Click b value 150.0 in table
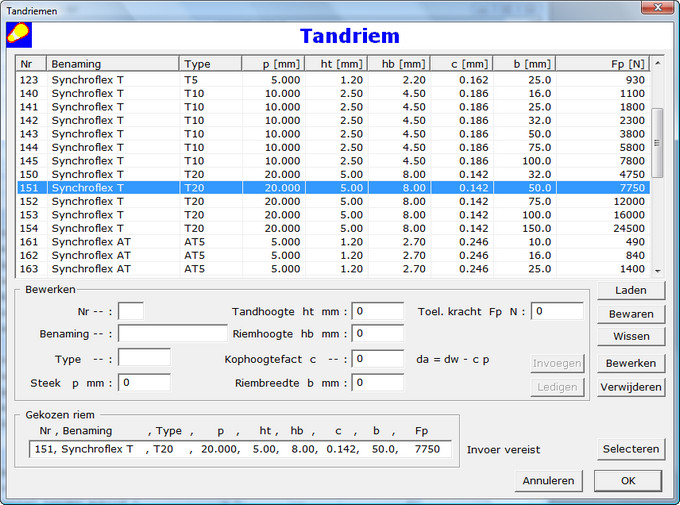The height and width of the screenshot is (505, 680). click(x=536, y=228)
